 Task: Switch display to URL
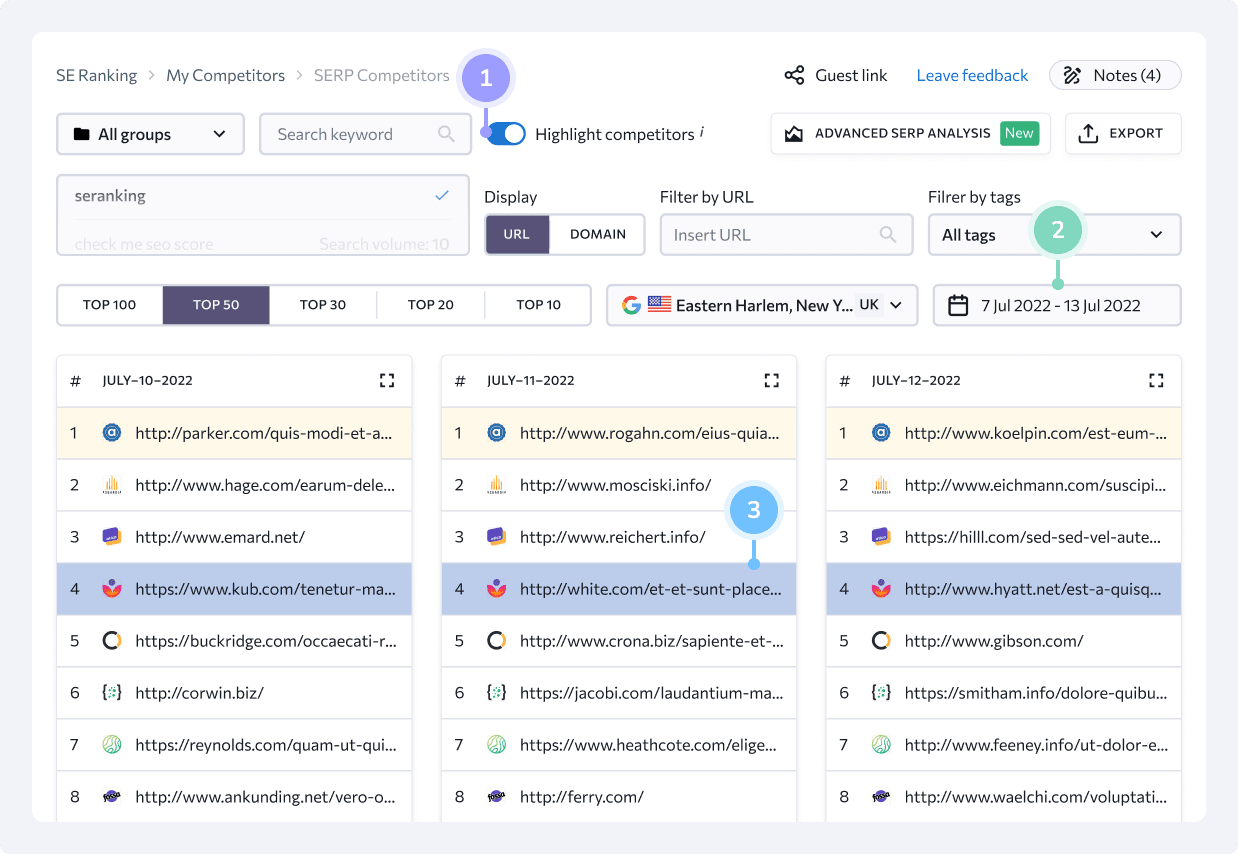517,235
